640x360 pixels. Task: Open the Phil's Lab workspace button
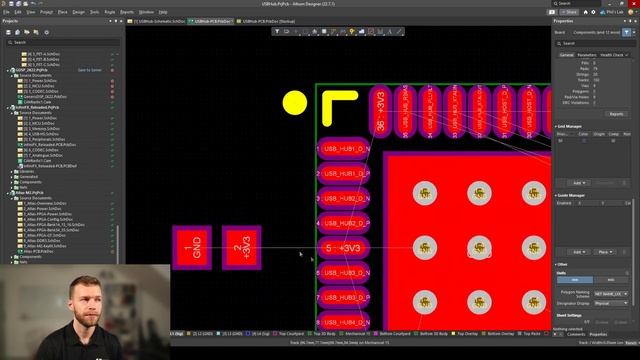[x=611, y=12]
